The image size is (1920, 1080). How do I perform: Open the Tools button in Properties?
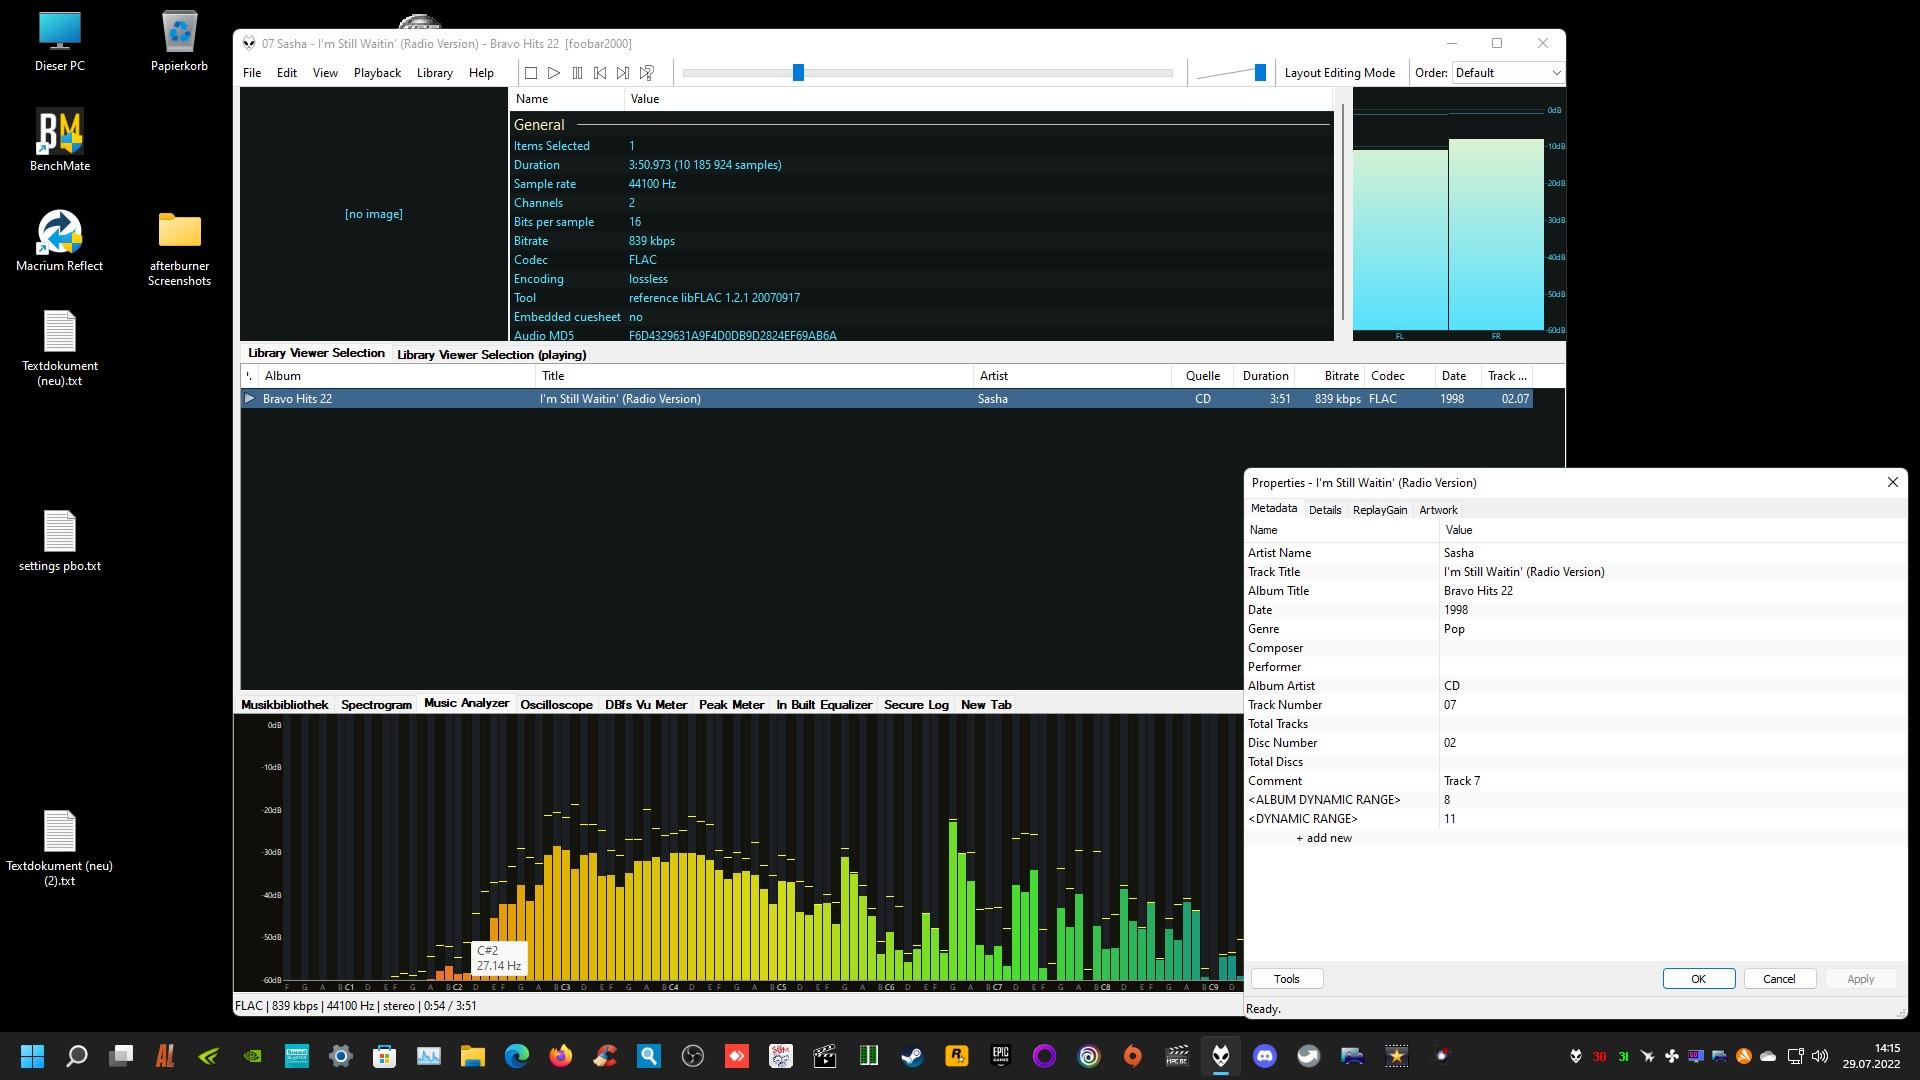pyautogui.click(x=1286, y=979)
